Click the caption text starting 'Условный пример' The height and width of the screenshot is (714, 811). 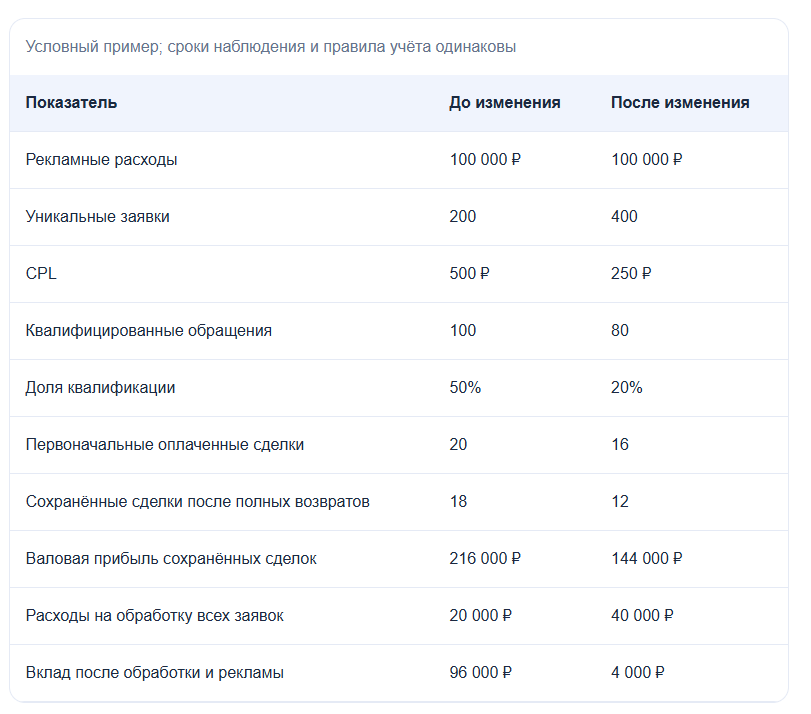tap(271, 47)
